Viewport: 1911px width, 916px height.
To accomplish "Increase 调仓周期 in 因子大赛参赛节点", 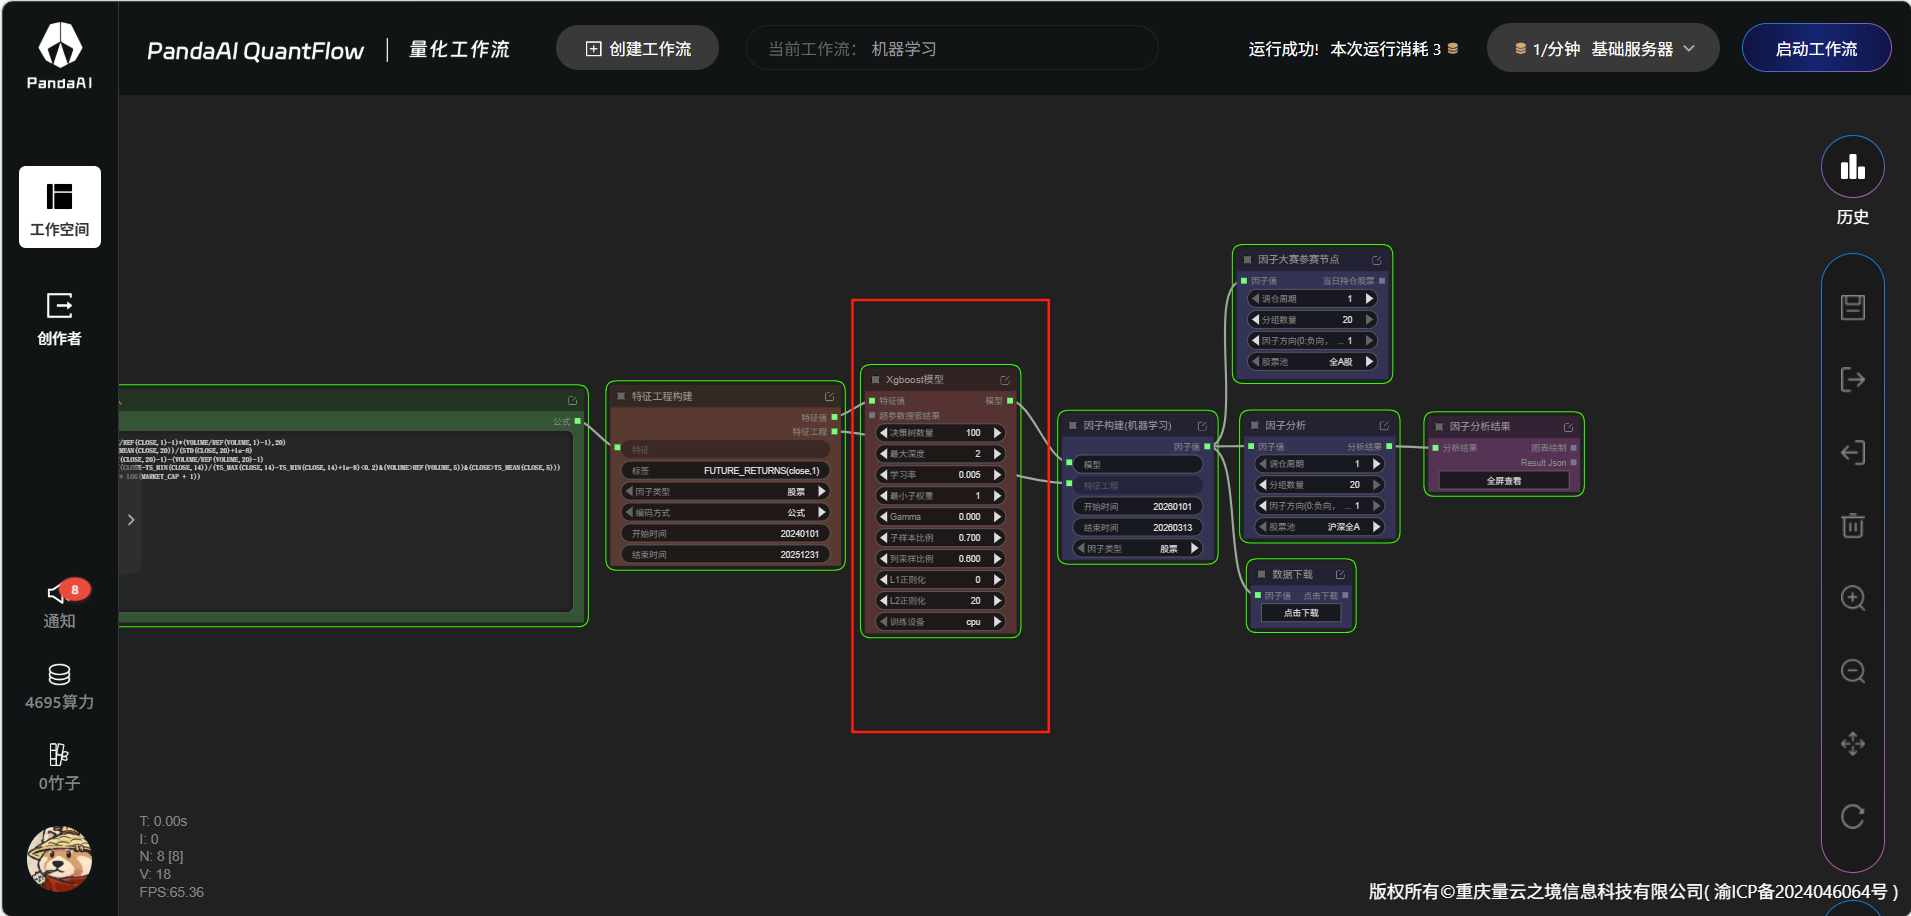I will click(x=1369, y=299).
